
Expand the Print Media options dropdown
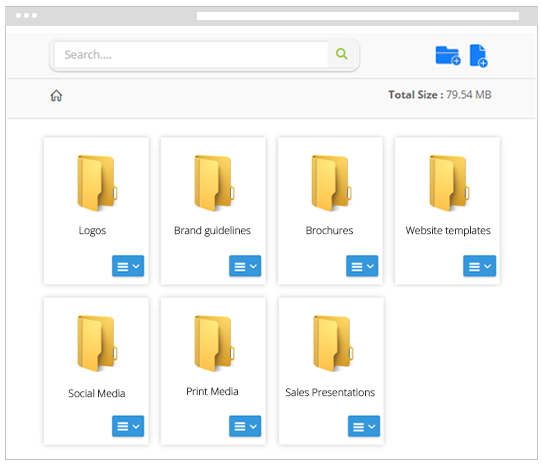[x=245, y=426]
